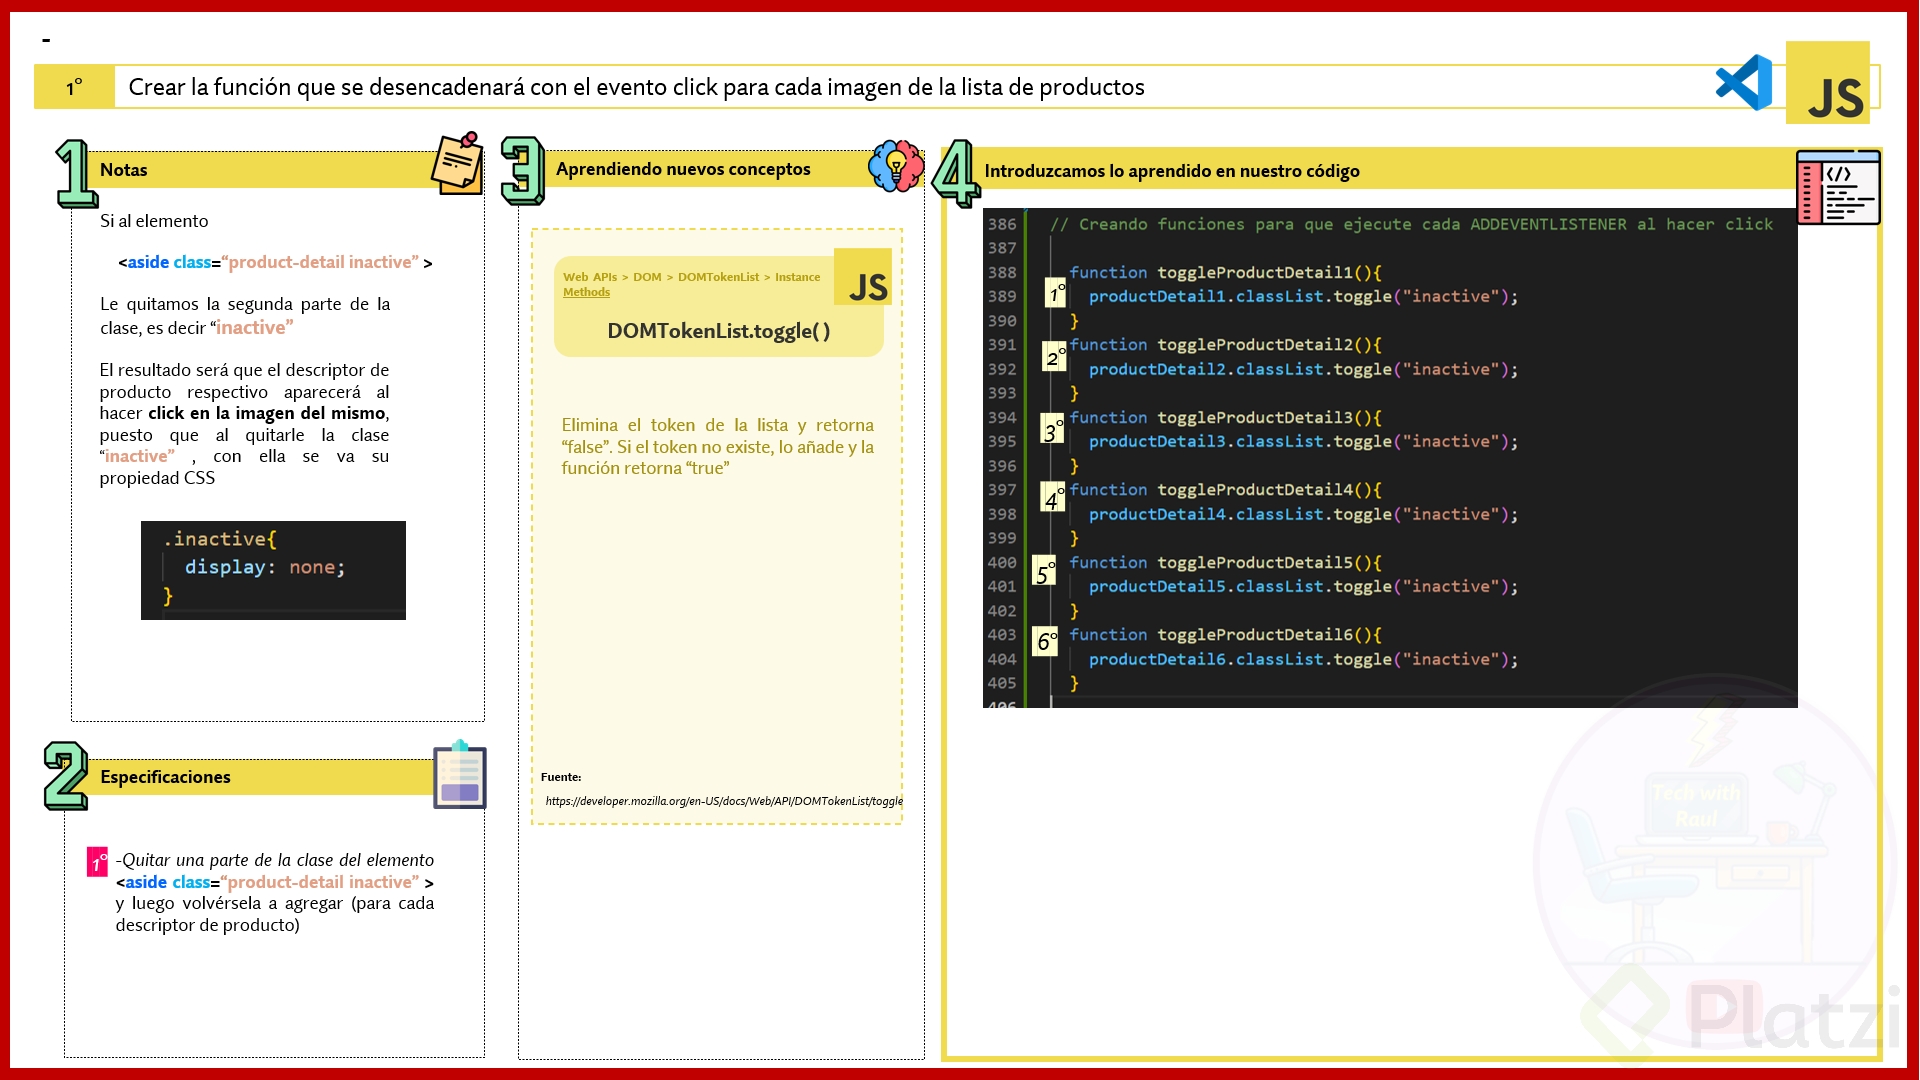
Task: Click the code comment on line 386
Action: pyautogui.click(x=1410, y=224)
